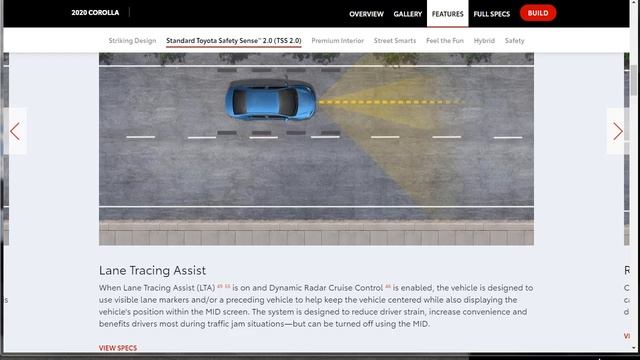This screenshot has width=640, height=360.
Task: Open the Overview section
Action: pos(366,14)
